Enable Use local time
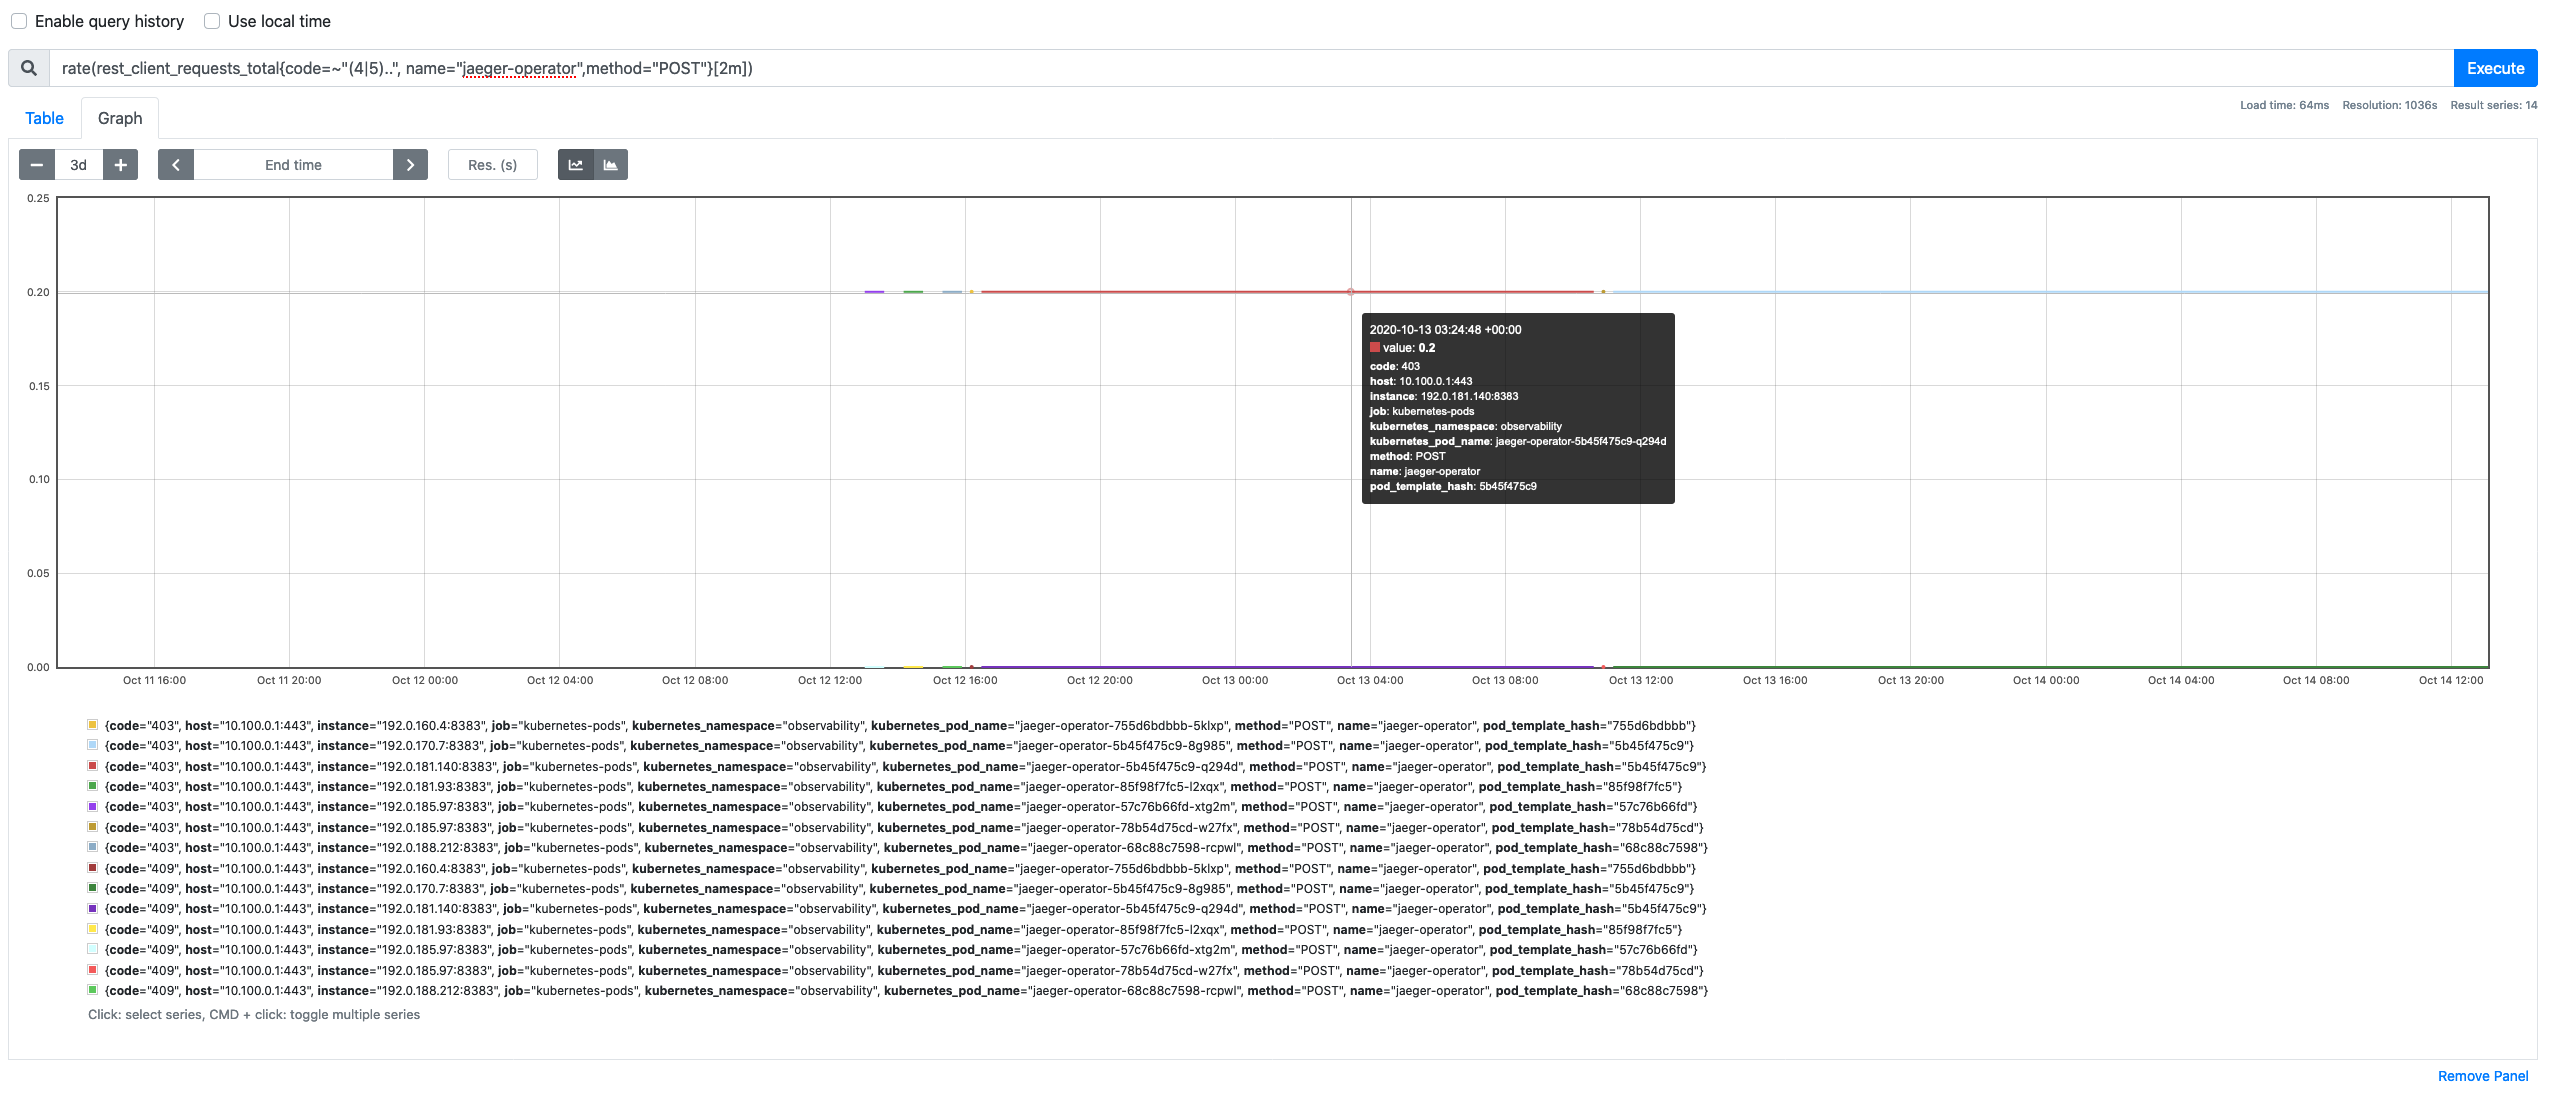2550x1095 pixels. click(211, 20)
